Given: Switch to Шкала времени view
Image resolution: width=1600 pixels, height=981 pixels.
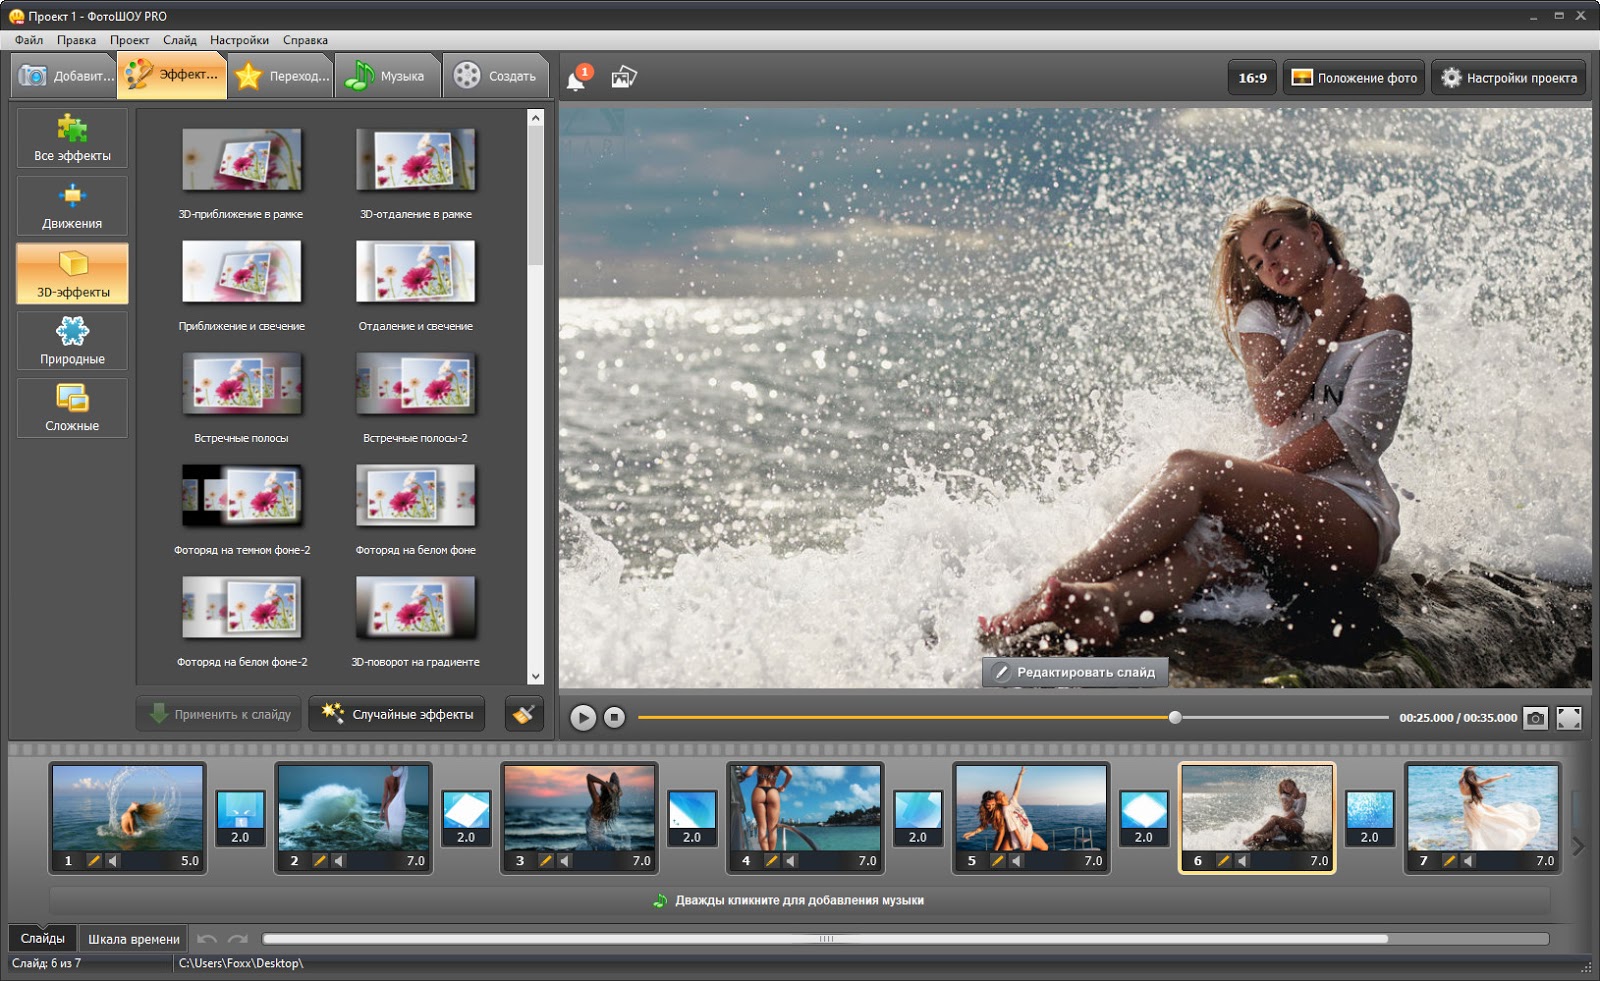Looking at the screenshot, I should [x=134, y=939].
